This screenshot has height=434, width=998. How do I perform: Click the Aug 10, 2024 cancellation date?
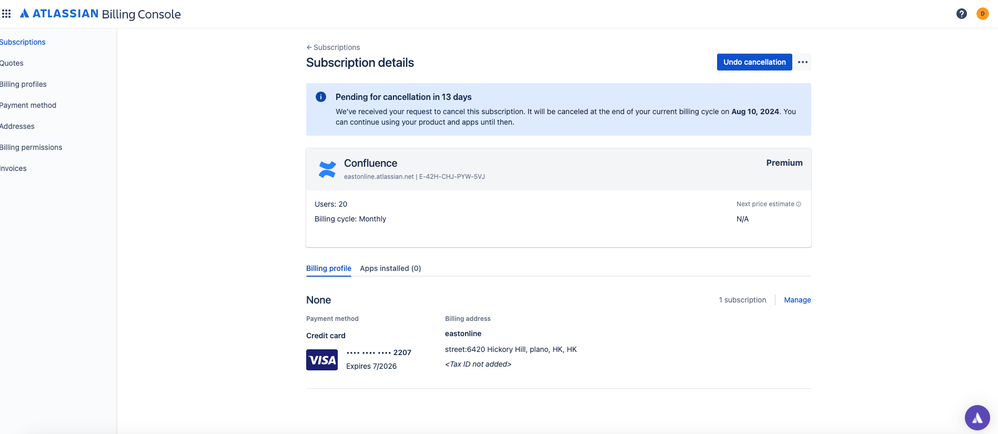755,111
